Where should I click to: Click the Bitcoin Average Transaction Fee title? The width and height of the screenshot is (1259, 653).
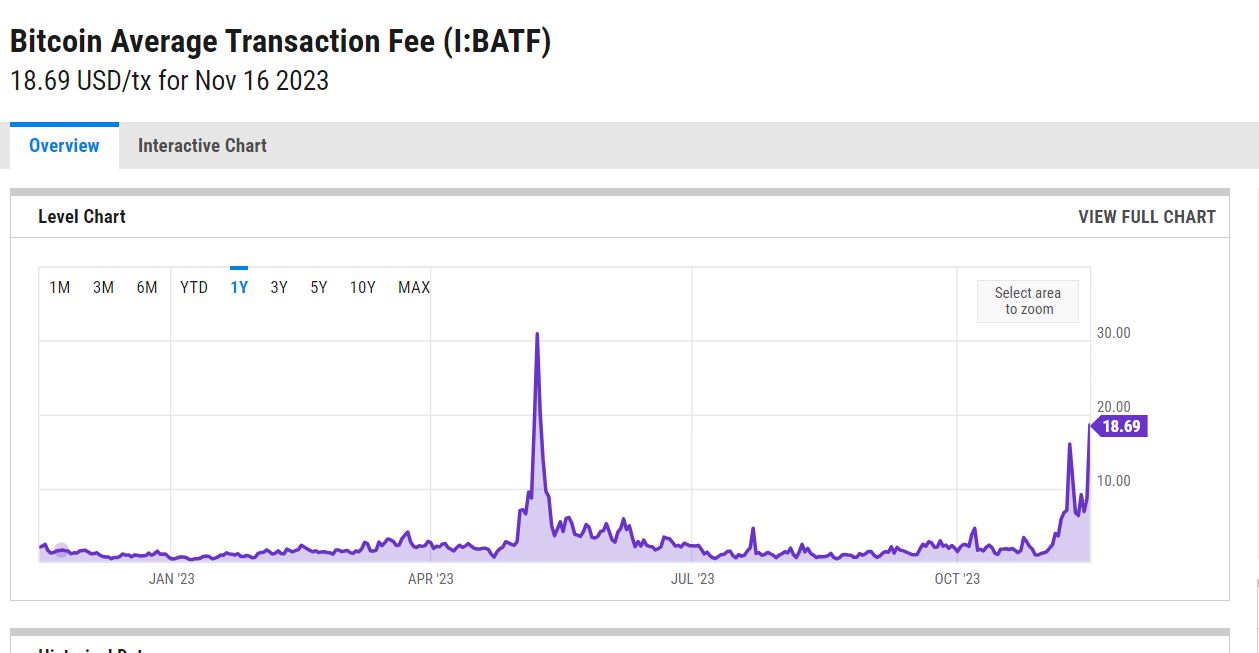(280, 42)
